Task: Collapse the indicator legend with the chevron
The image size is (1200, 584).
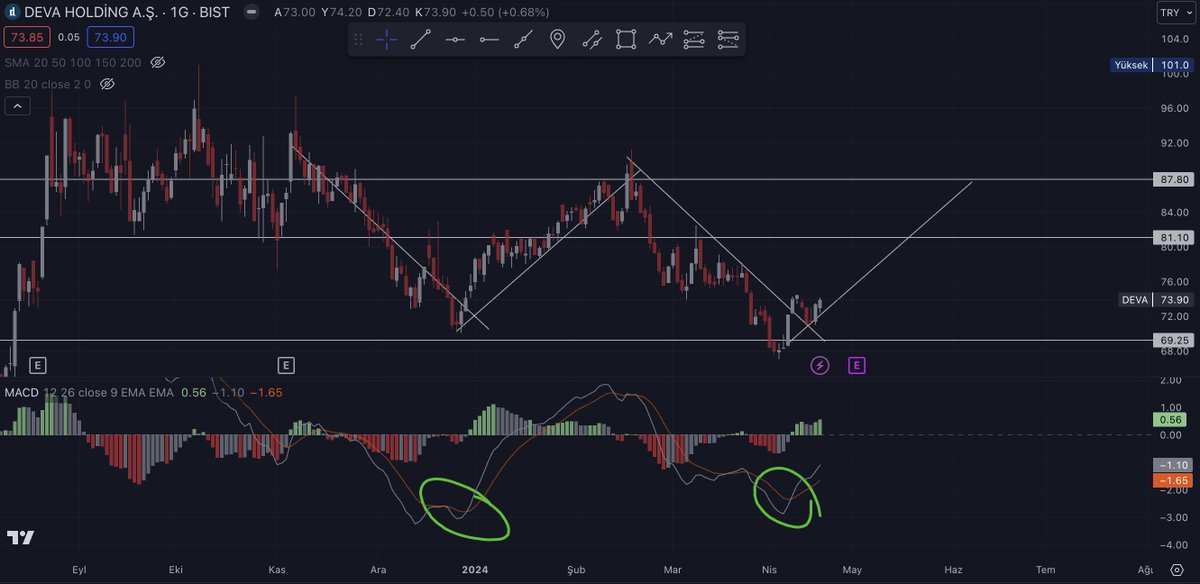Action: (15, 106)
